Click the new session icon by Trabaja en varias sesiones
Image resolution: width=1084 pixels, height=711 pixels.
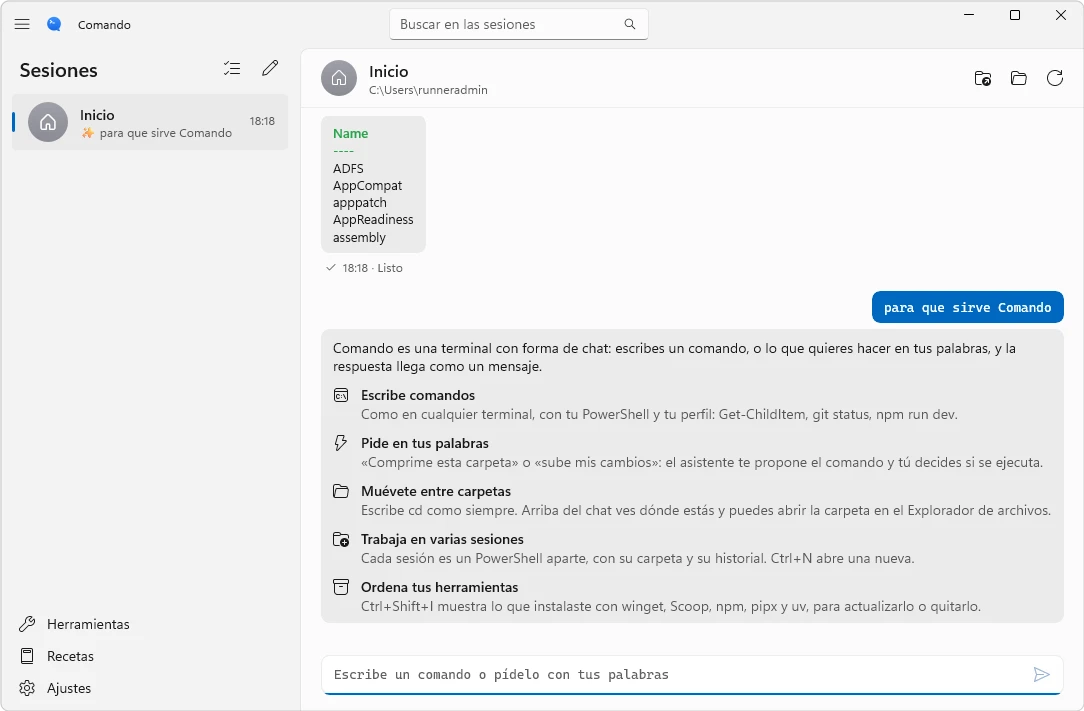tap(341, 539)
